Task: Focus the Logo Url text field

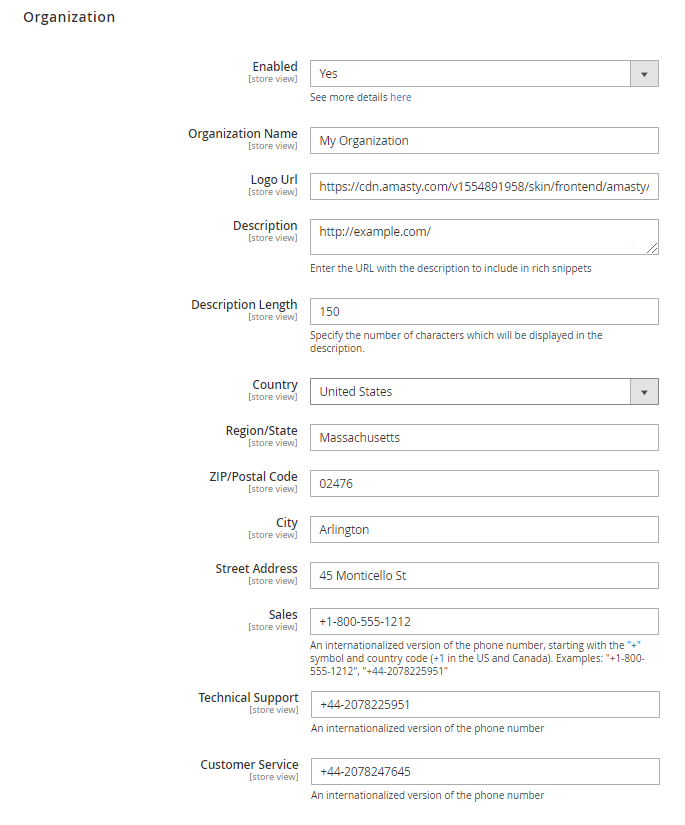Action: coord(484,187)
